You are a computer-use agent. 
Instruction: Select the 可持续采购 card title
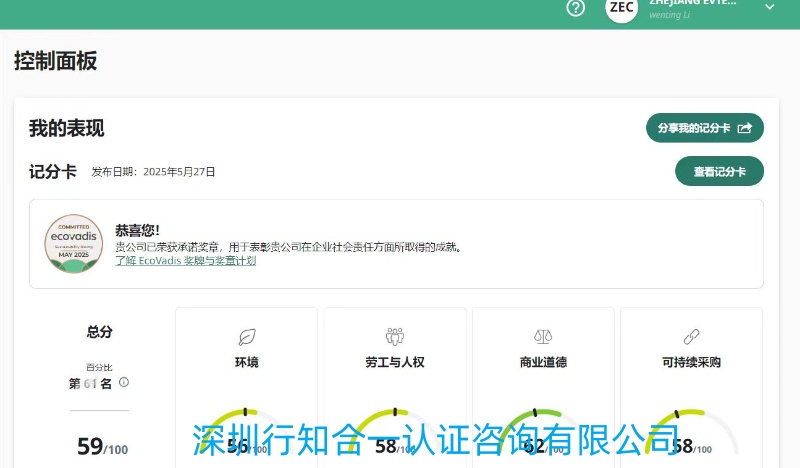click(691, 362)
